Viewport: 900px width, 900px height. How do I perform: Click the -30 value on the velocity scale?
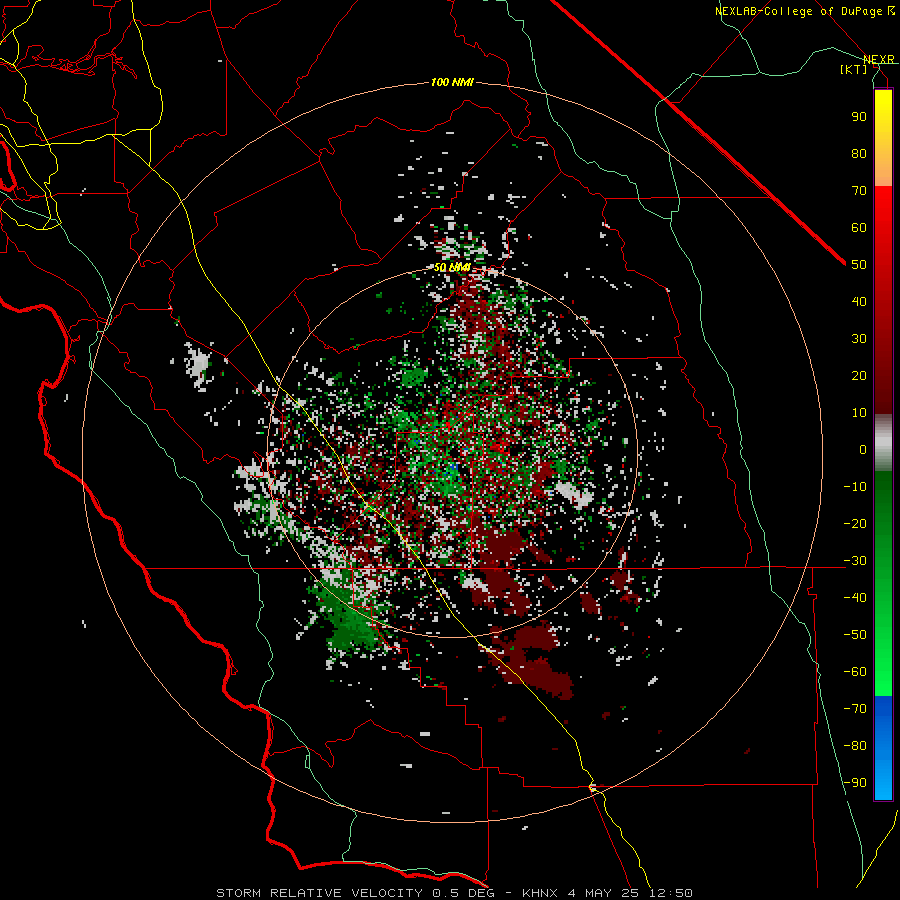[x=855, y=561]
